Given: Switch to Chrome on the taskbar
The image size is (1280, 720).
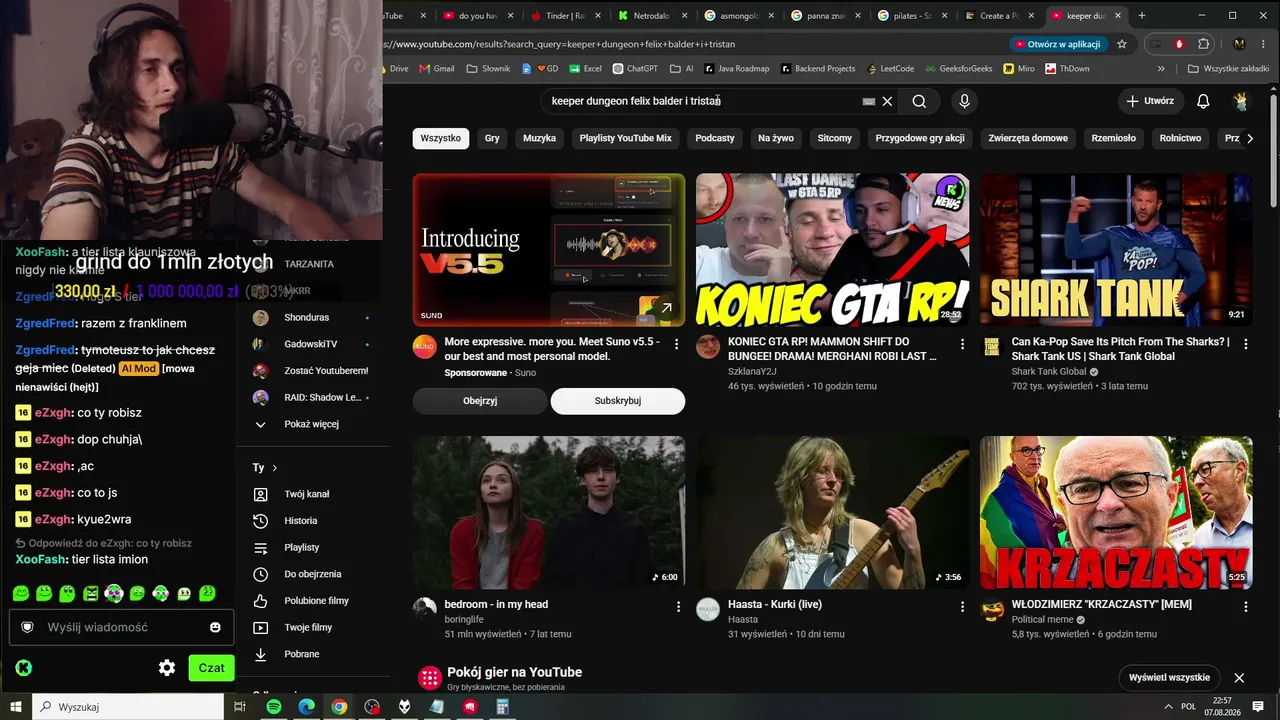Looking at the screenshot, I should point(340,707).
